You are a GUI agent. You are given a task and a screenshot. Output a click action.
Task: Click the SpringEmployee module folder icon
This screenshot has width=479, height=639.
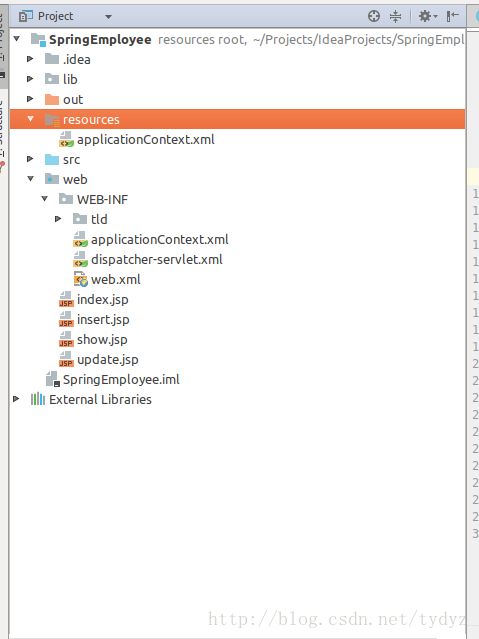click(38, 40)
